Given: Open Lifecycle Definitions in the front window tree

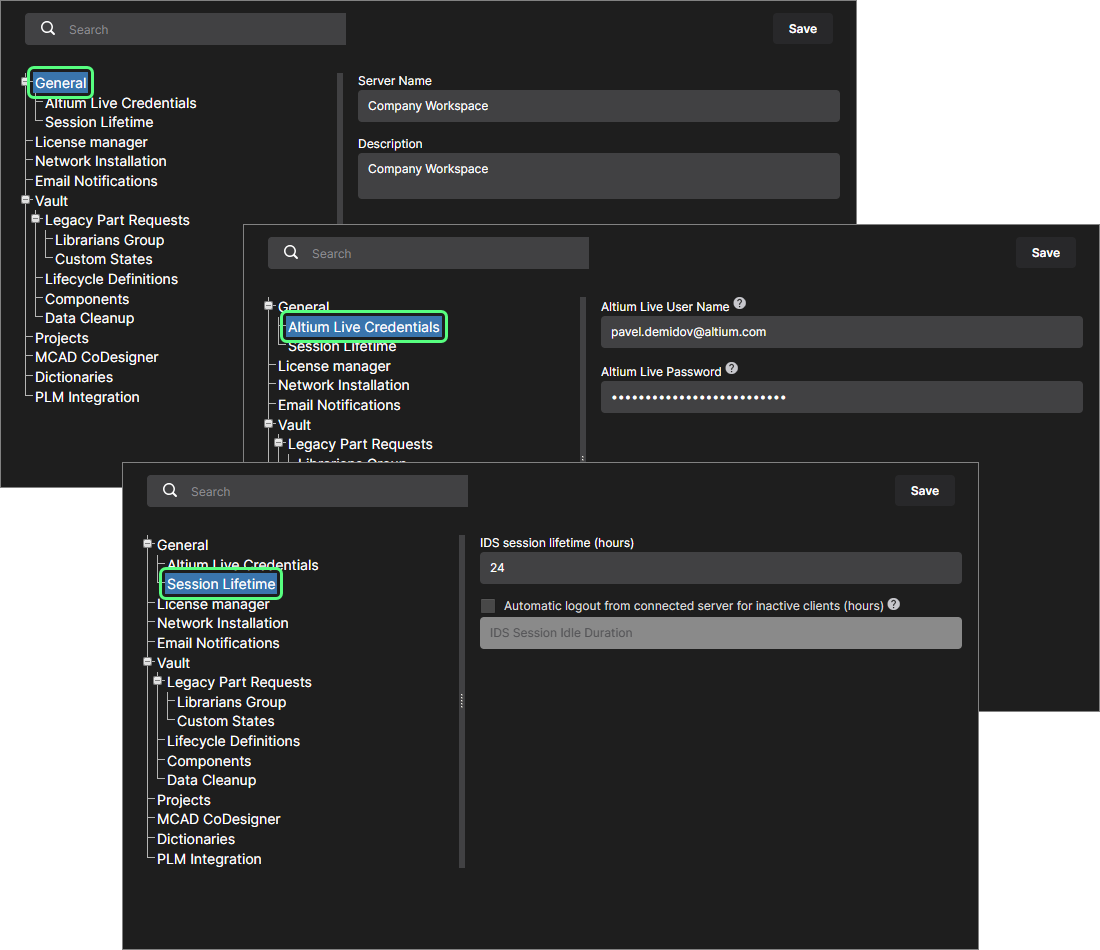Looking at the screenshot, I should coord(233,741).
